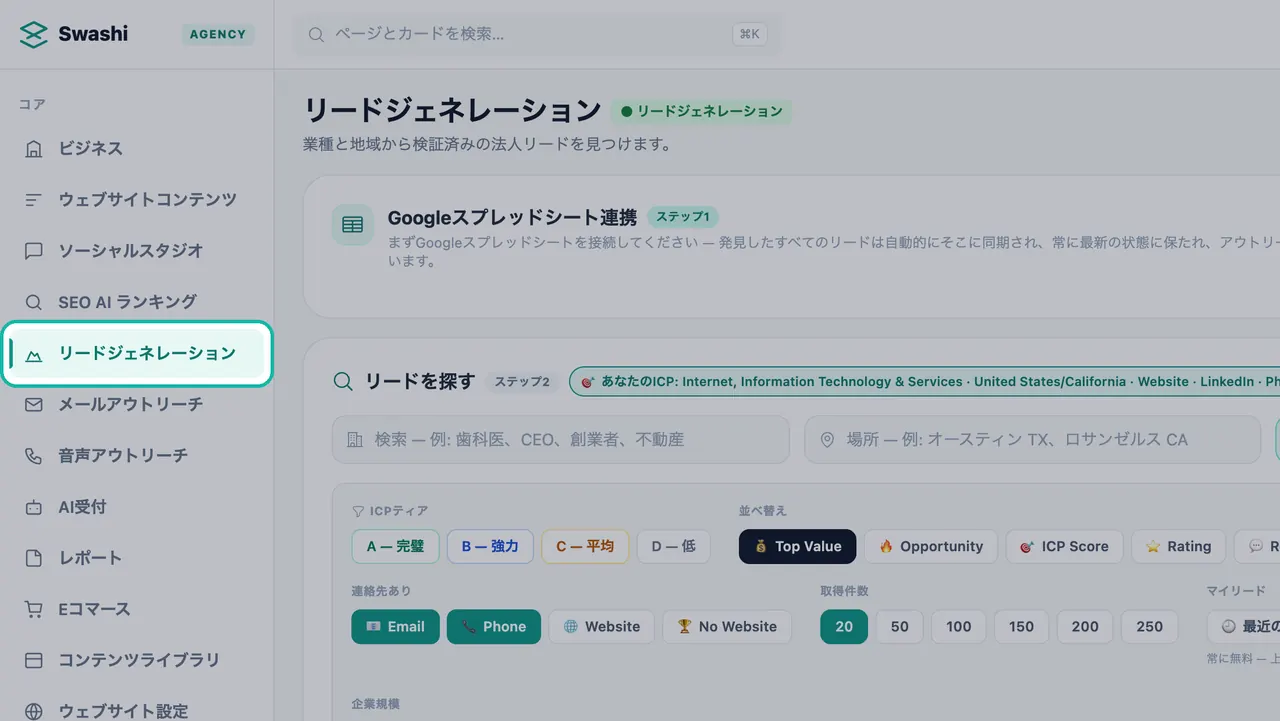
Task: Click the AGENCY plan badge
Action: click(x=218, y=34)
